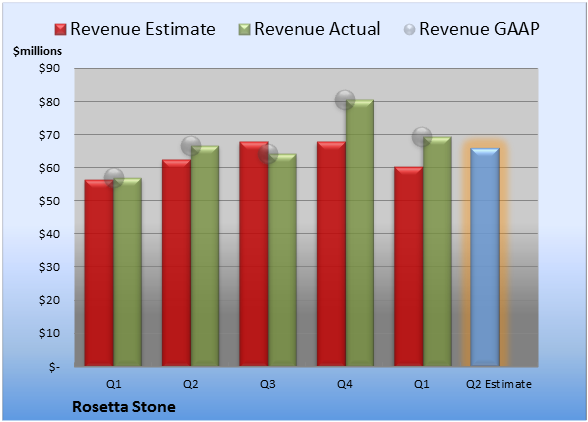Image resolution: width=588 pixels, height=422 pixels.
Task: Click the 'Q2' x-axis label
Action: (190, 384)
